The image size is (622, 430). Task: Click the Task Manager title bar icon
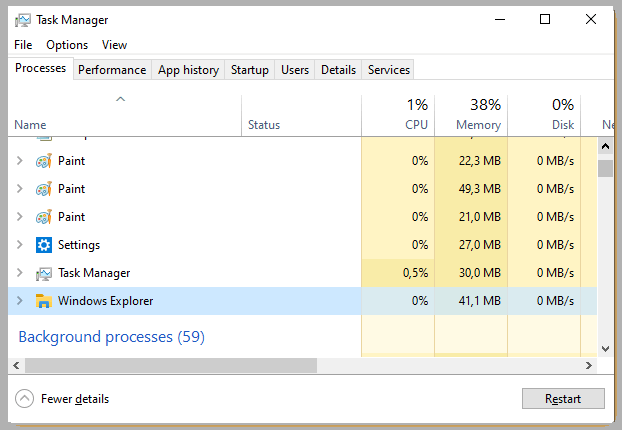click(x=23, y=20)
